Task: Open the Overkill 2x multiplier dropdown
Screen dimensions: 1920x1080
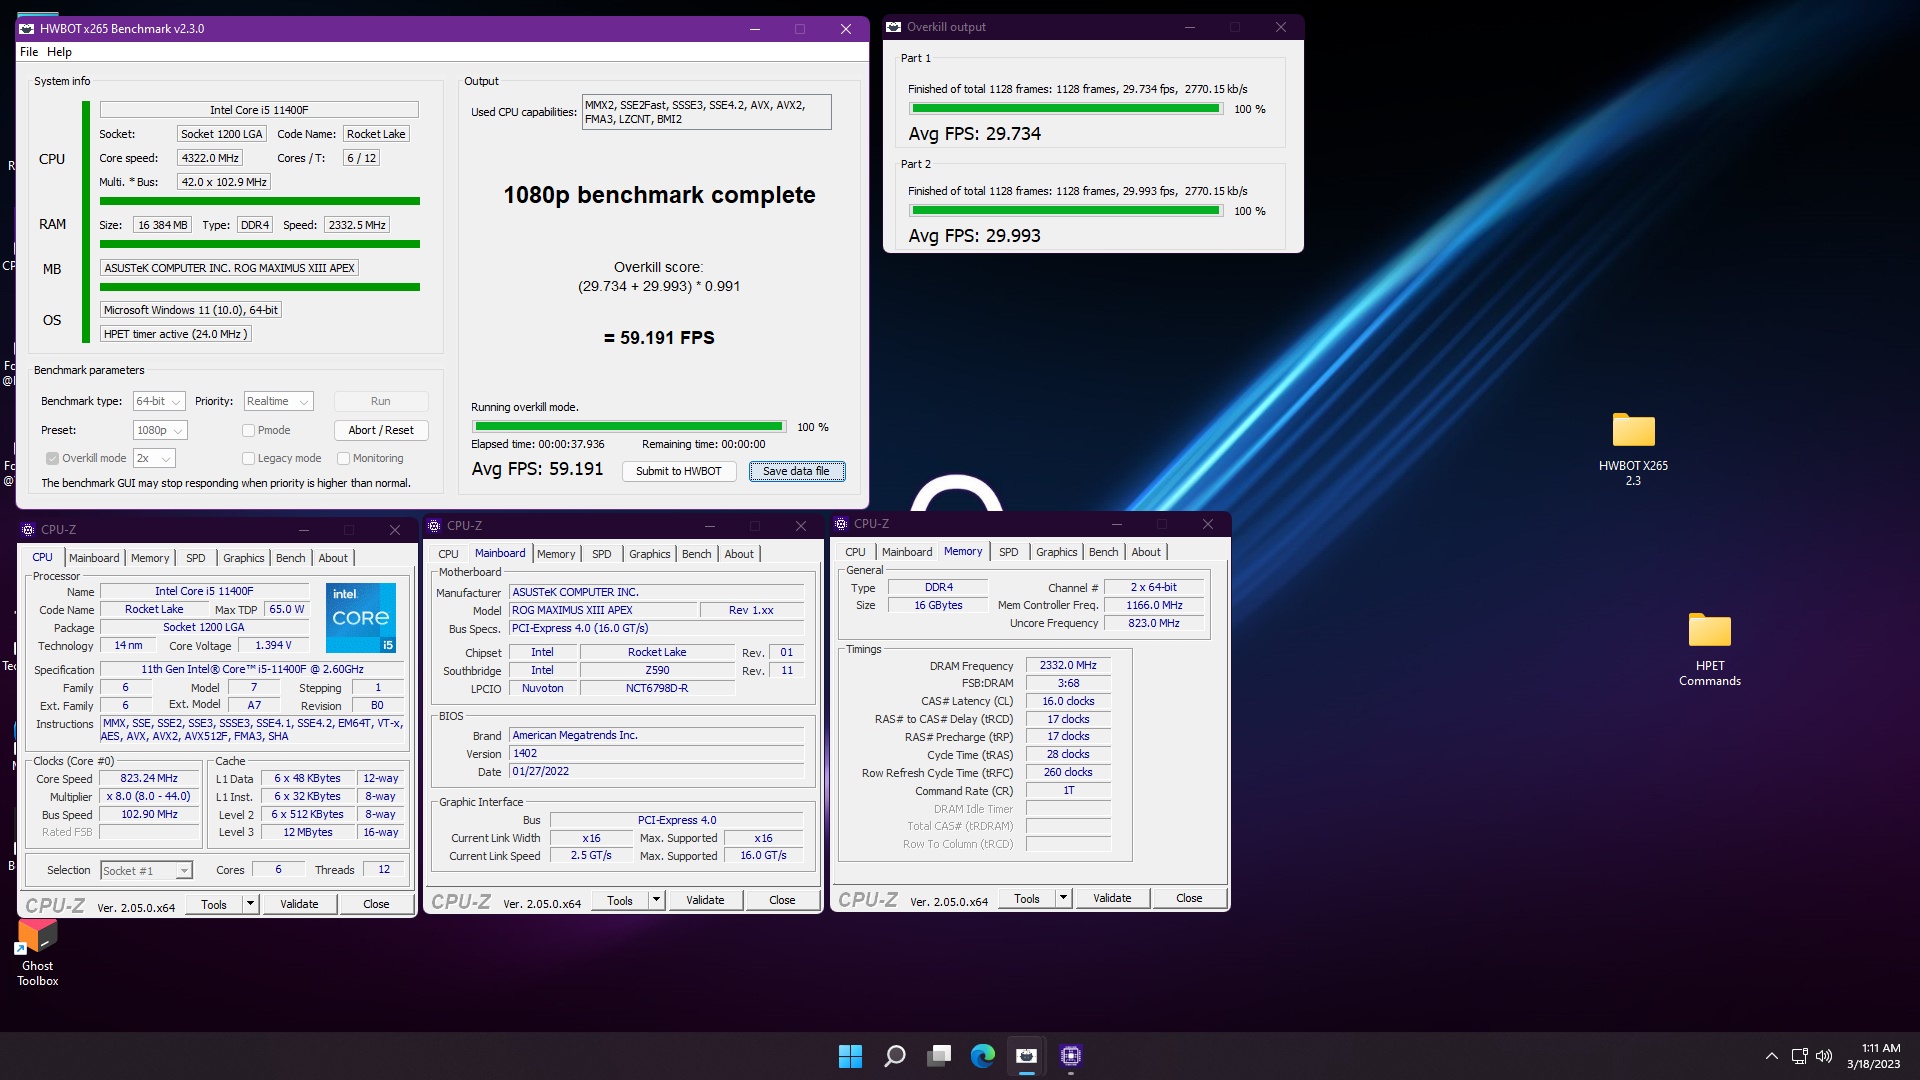Action: 154,459
